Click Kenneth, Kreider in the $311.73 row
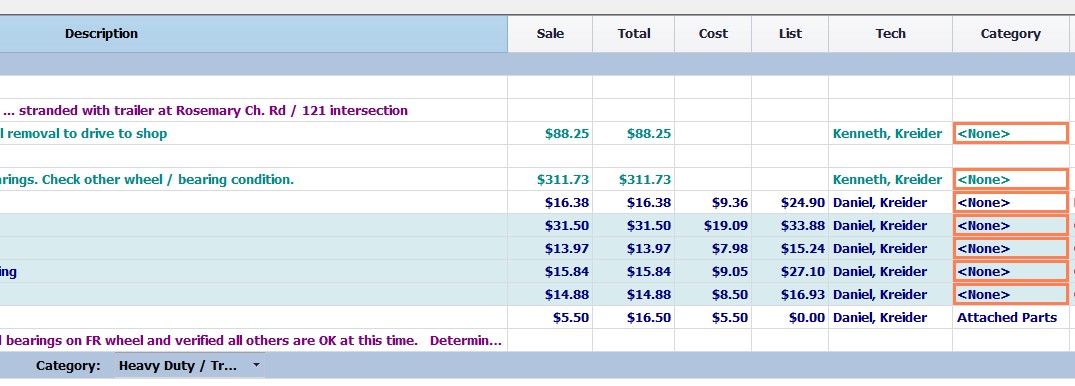The width and height of the screenshot is (1075, 386). point(890,180)
